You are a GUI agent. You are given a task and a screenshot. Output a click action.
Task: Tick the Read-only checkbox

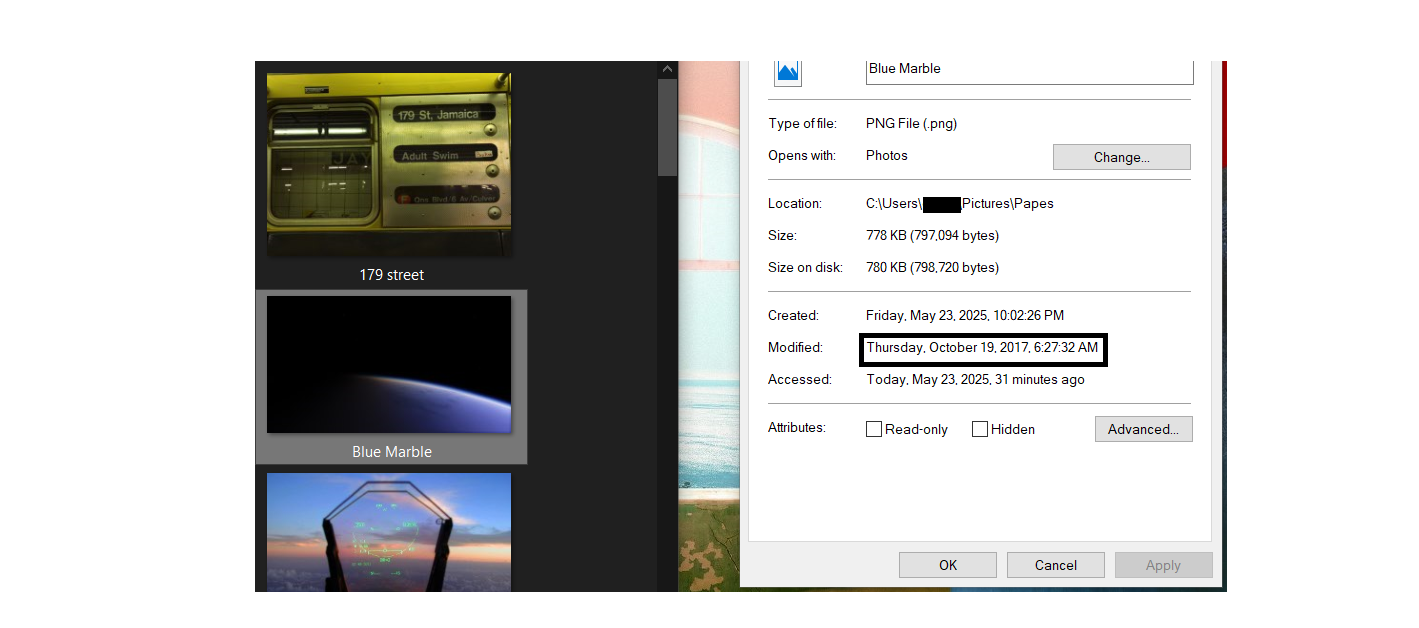874,429
